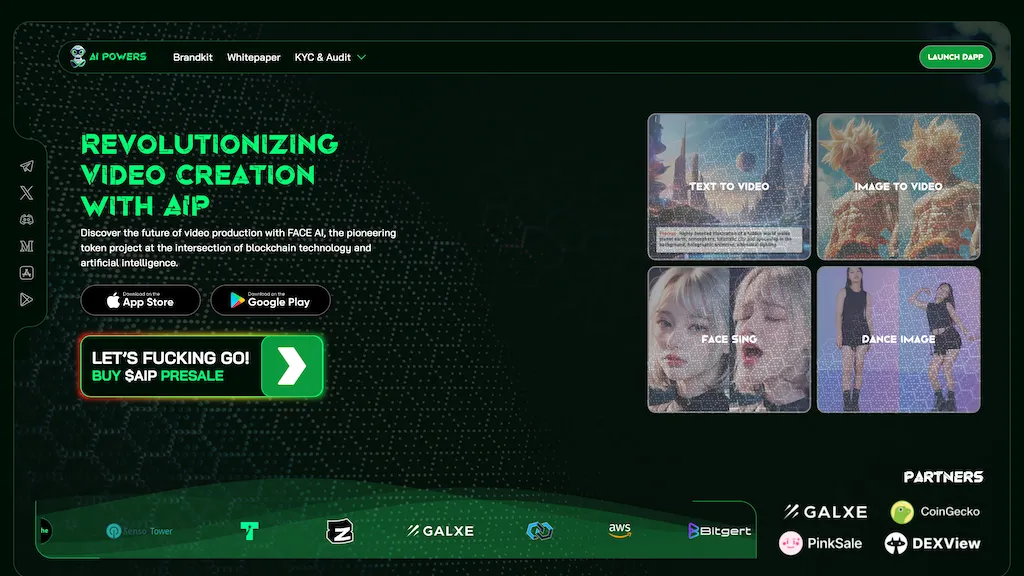The width and height of the screenshot is (1024, 576).
Task: Click the Launch DApp button
Action: (956, 57)
